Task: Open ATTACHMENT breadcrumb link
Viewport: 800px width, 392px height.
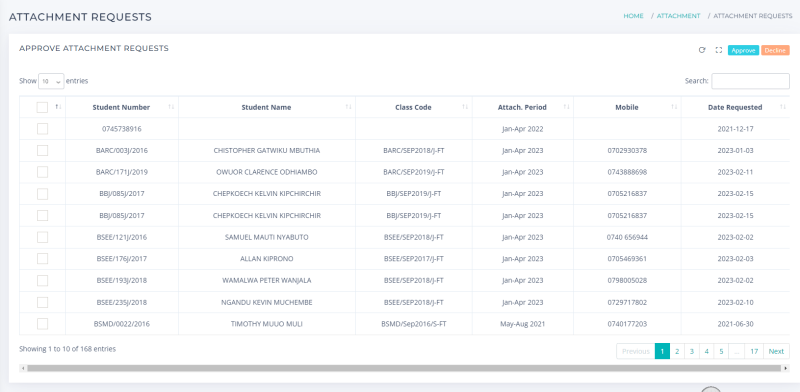Action: 679,16
